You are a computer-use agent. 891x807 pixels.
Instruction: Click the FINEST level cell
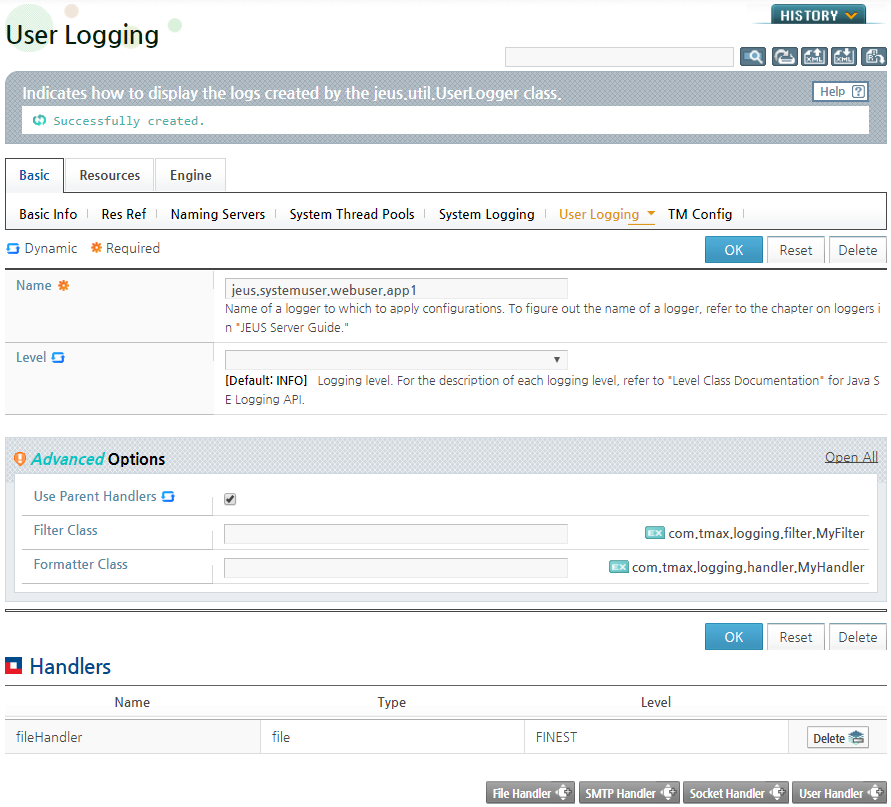click(x=656, y=737)
